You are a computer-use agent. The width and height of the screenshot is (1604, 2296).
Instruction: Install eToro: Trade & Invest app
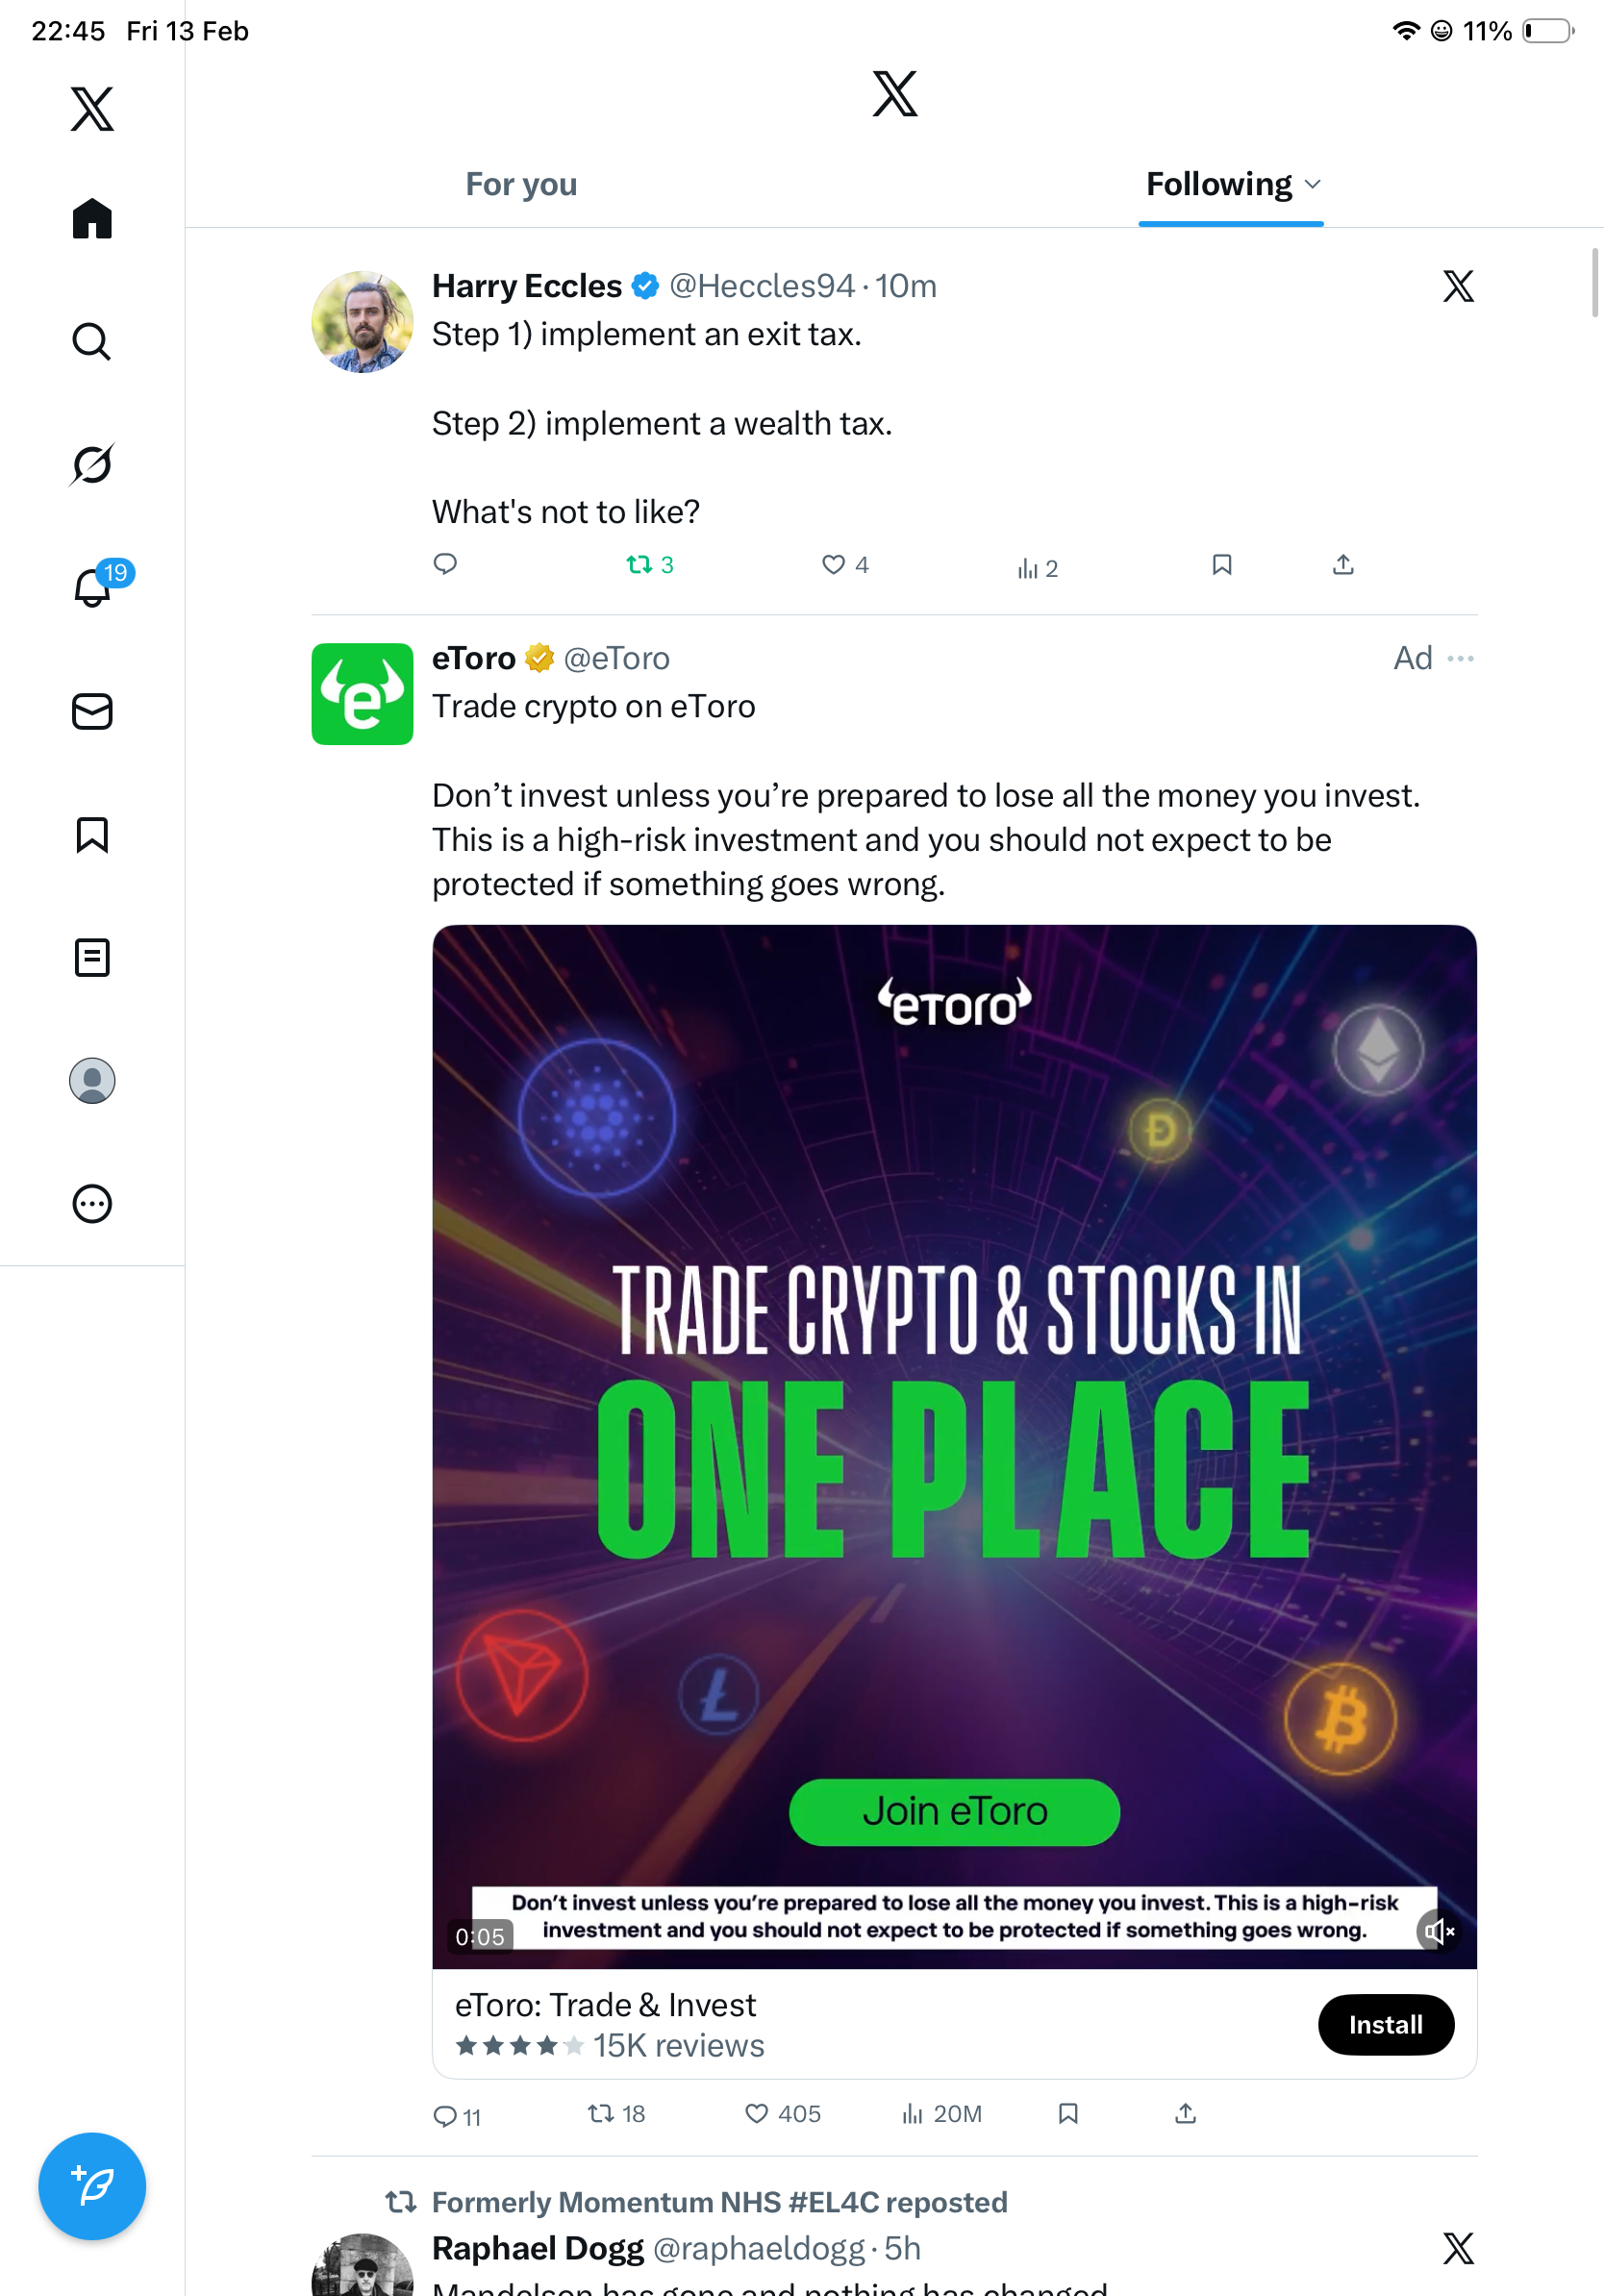[1385, 2025]
